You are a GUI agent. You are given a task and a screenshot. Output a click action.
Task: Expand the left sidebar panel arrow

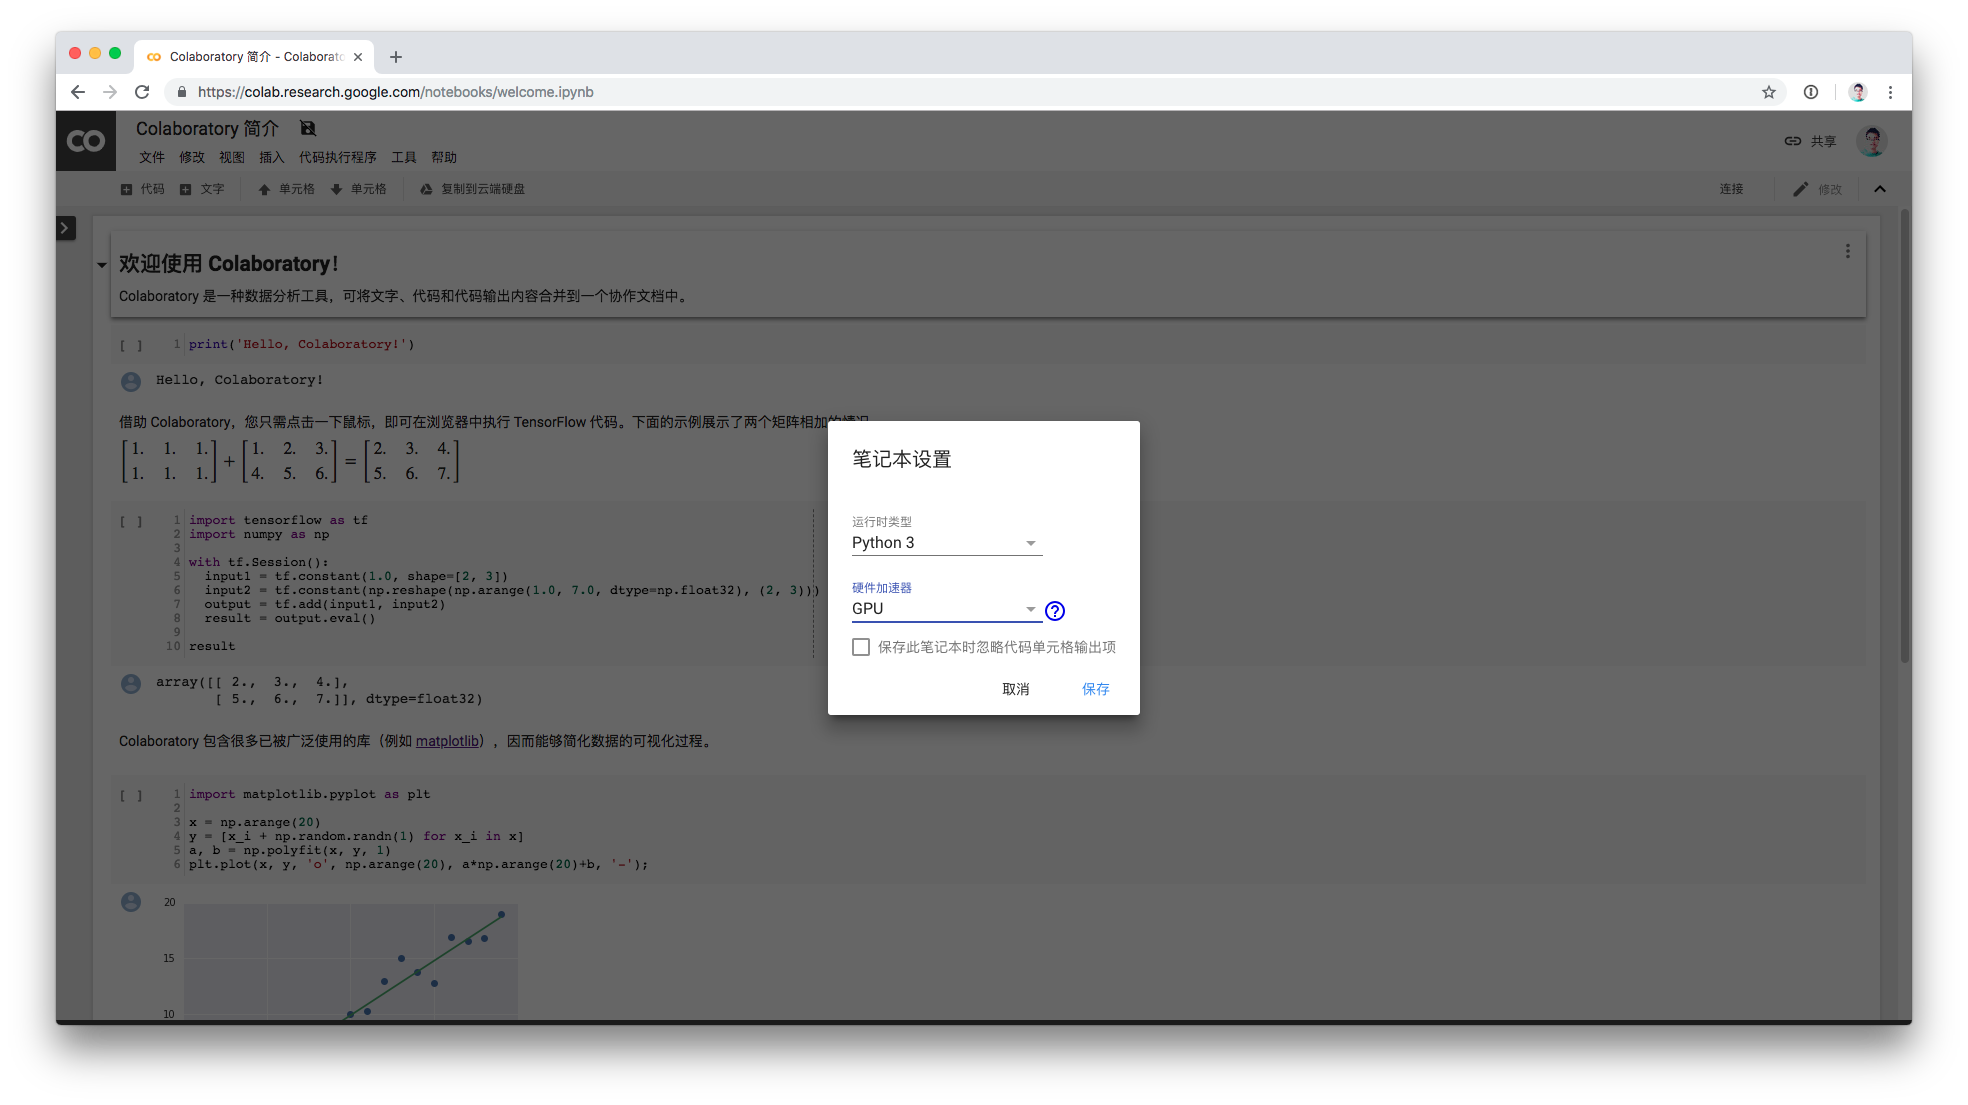65,228
